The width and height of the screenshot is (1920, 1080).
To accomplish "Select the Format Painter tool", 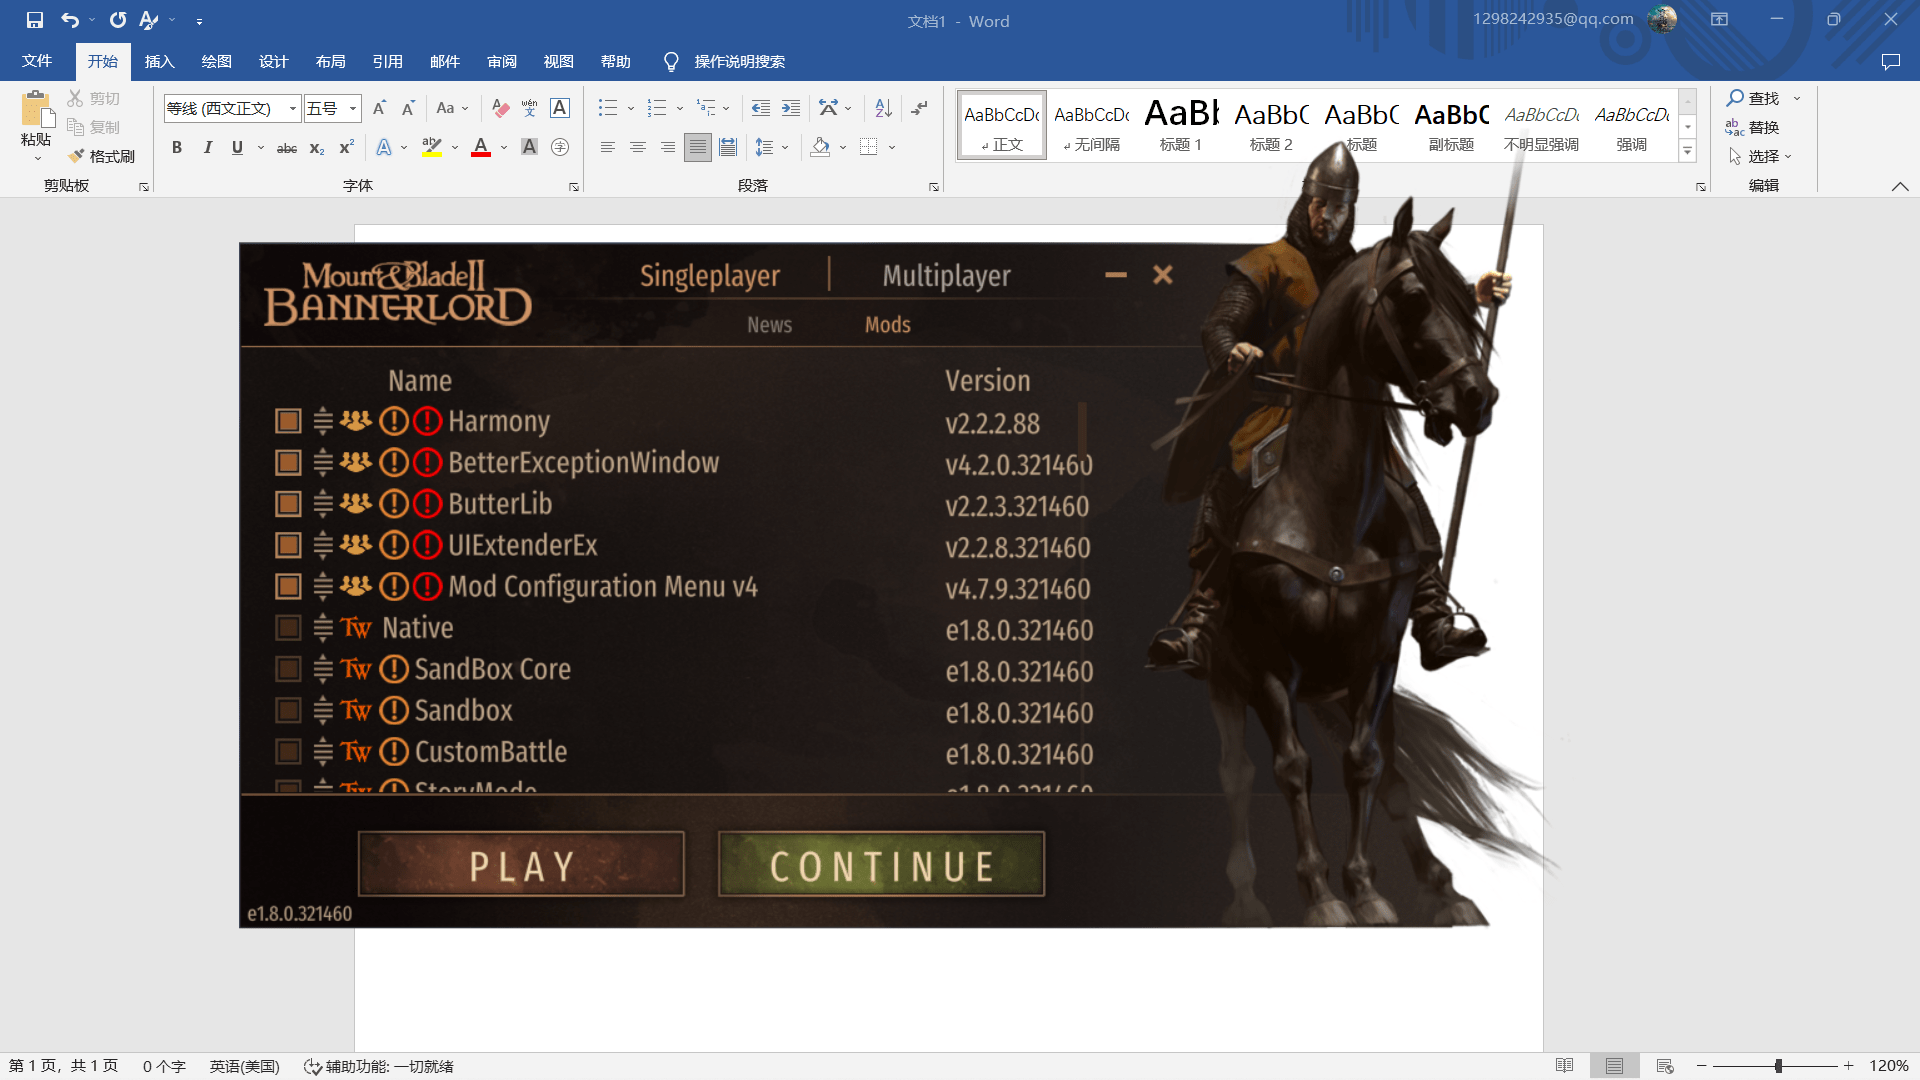I will 102,156.
